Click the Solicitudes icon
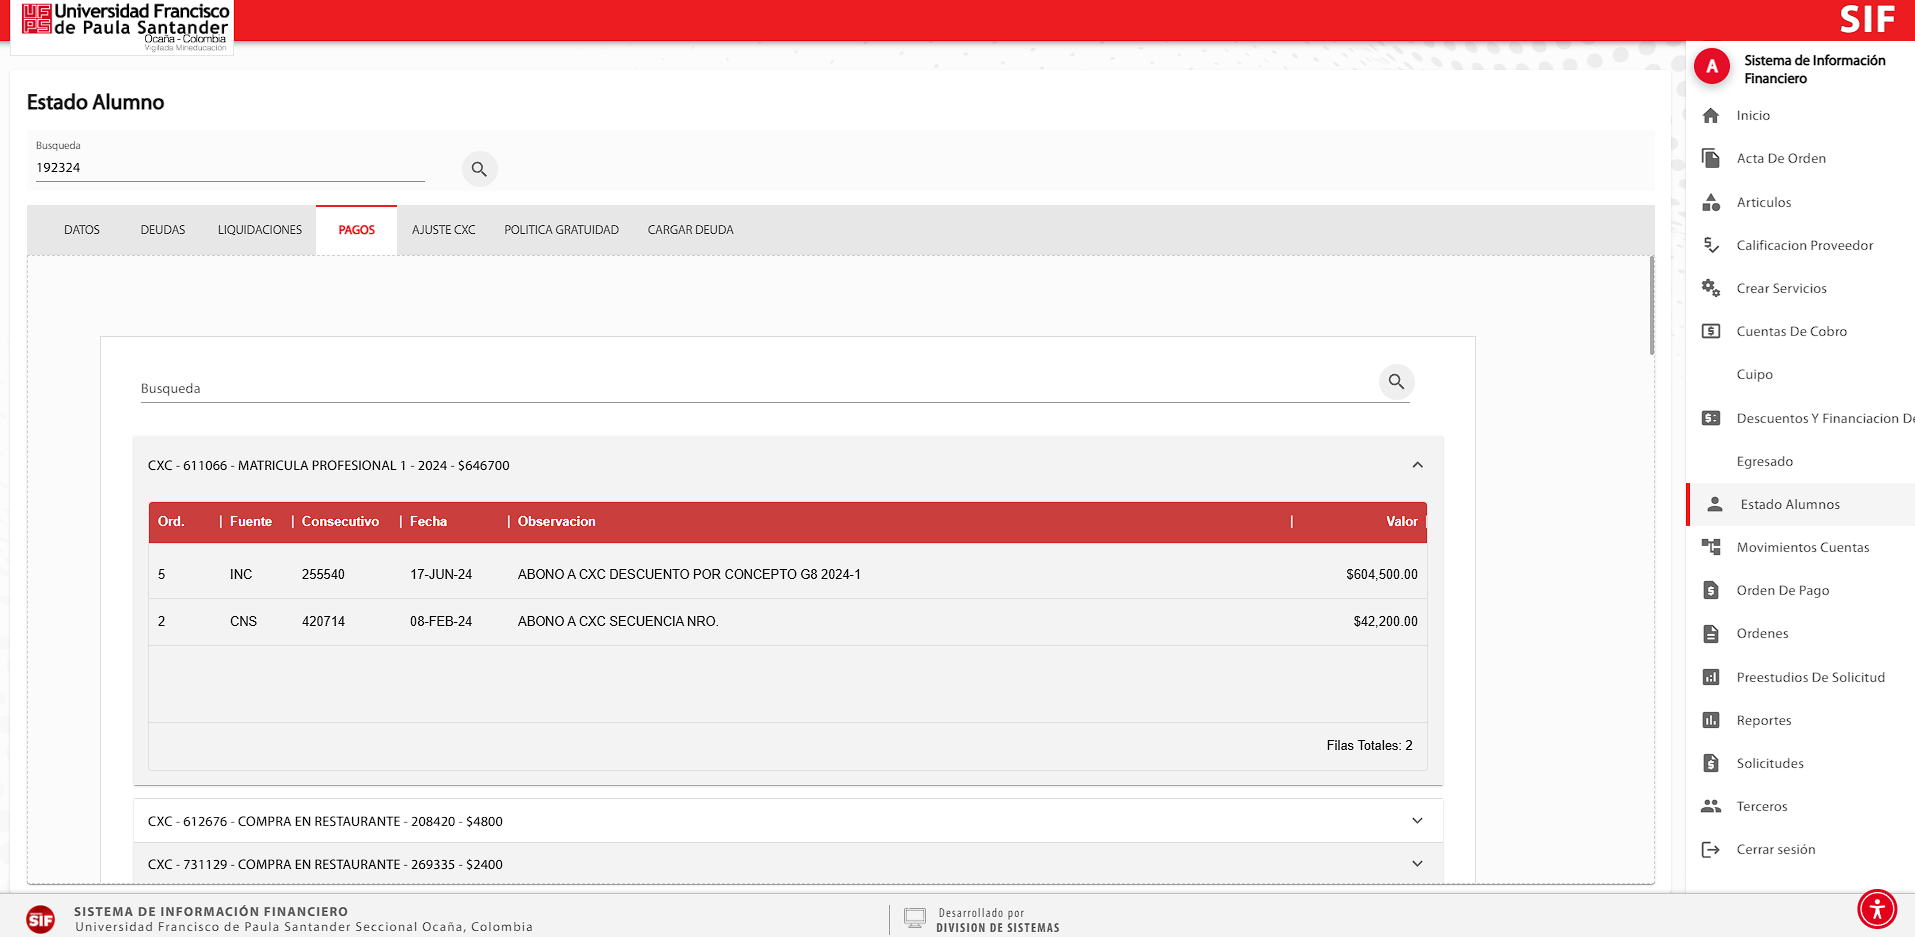Viewport: 1915px width, 937px height. (1711, 763)
